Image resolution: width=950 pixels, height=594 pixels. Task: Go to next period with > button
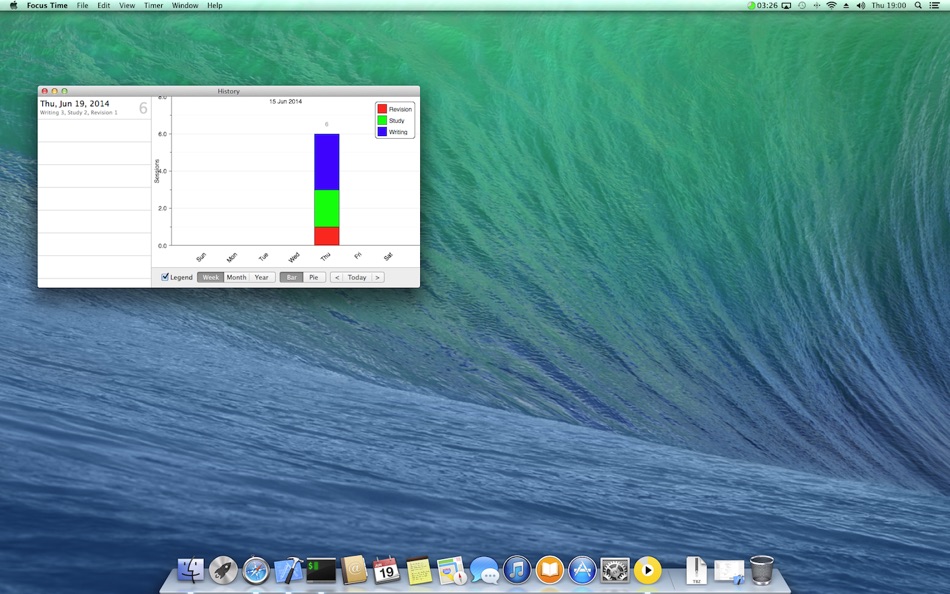pos(377,277)
